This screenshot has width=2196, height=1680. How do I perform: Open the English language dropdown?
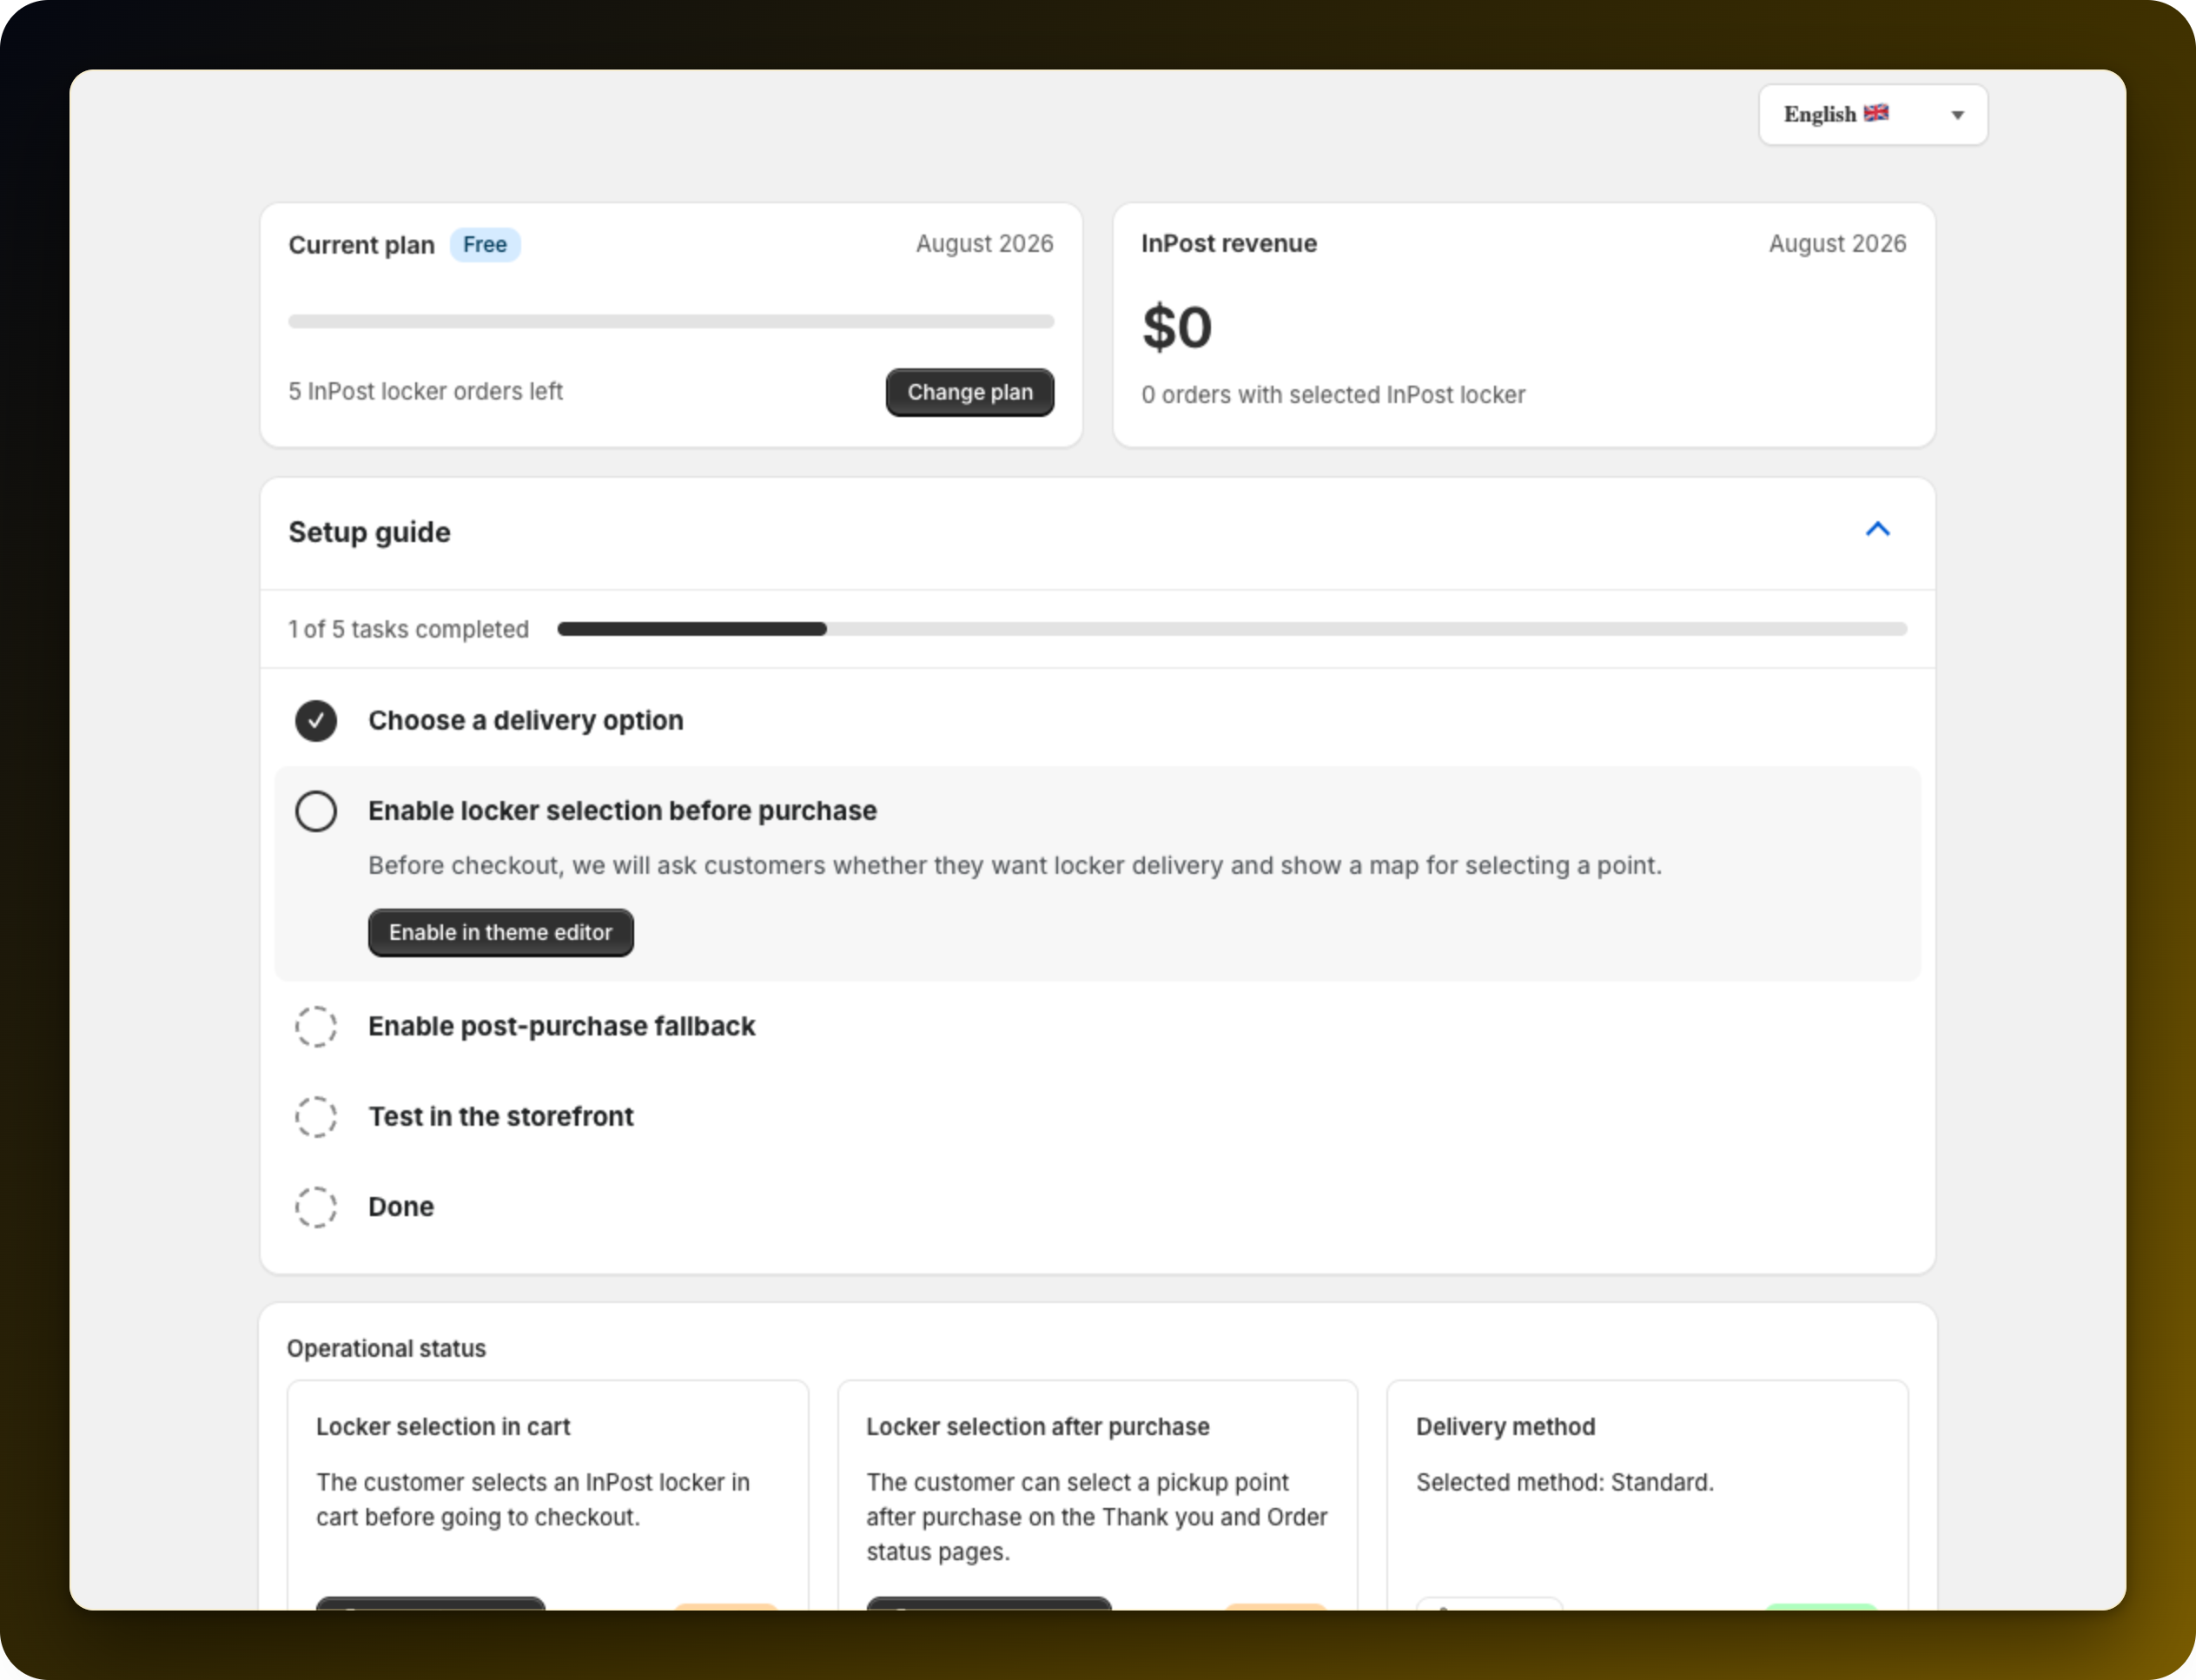[x=1872, y=115]
